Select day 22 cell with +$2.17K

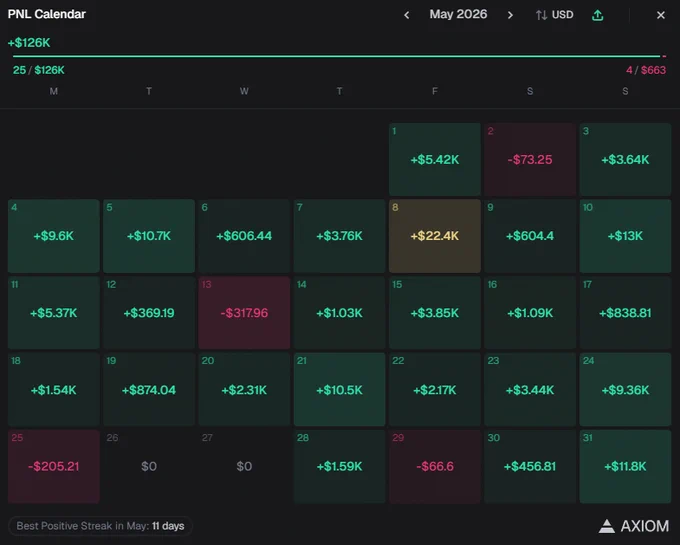(435, 389)
